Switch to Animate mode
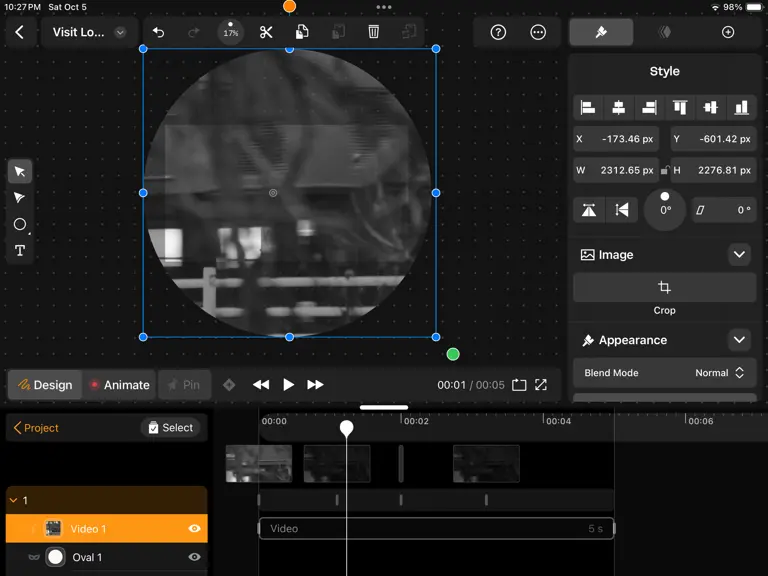Viewport: 768px width, 576px height. 119,385
